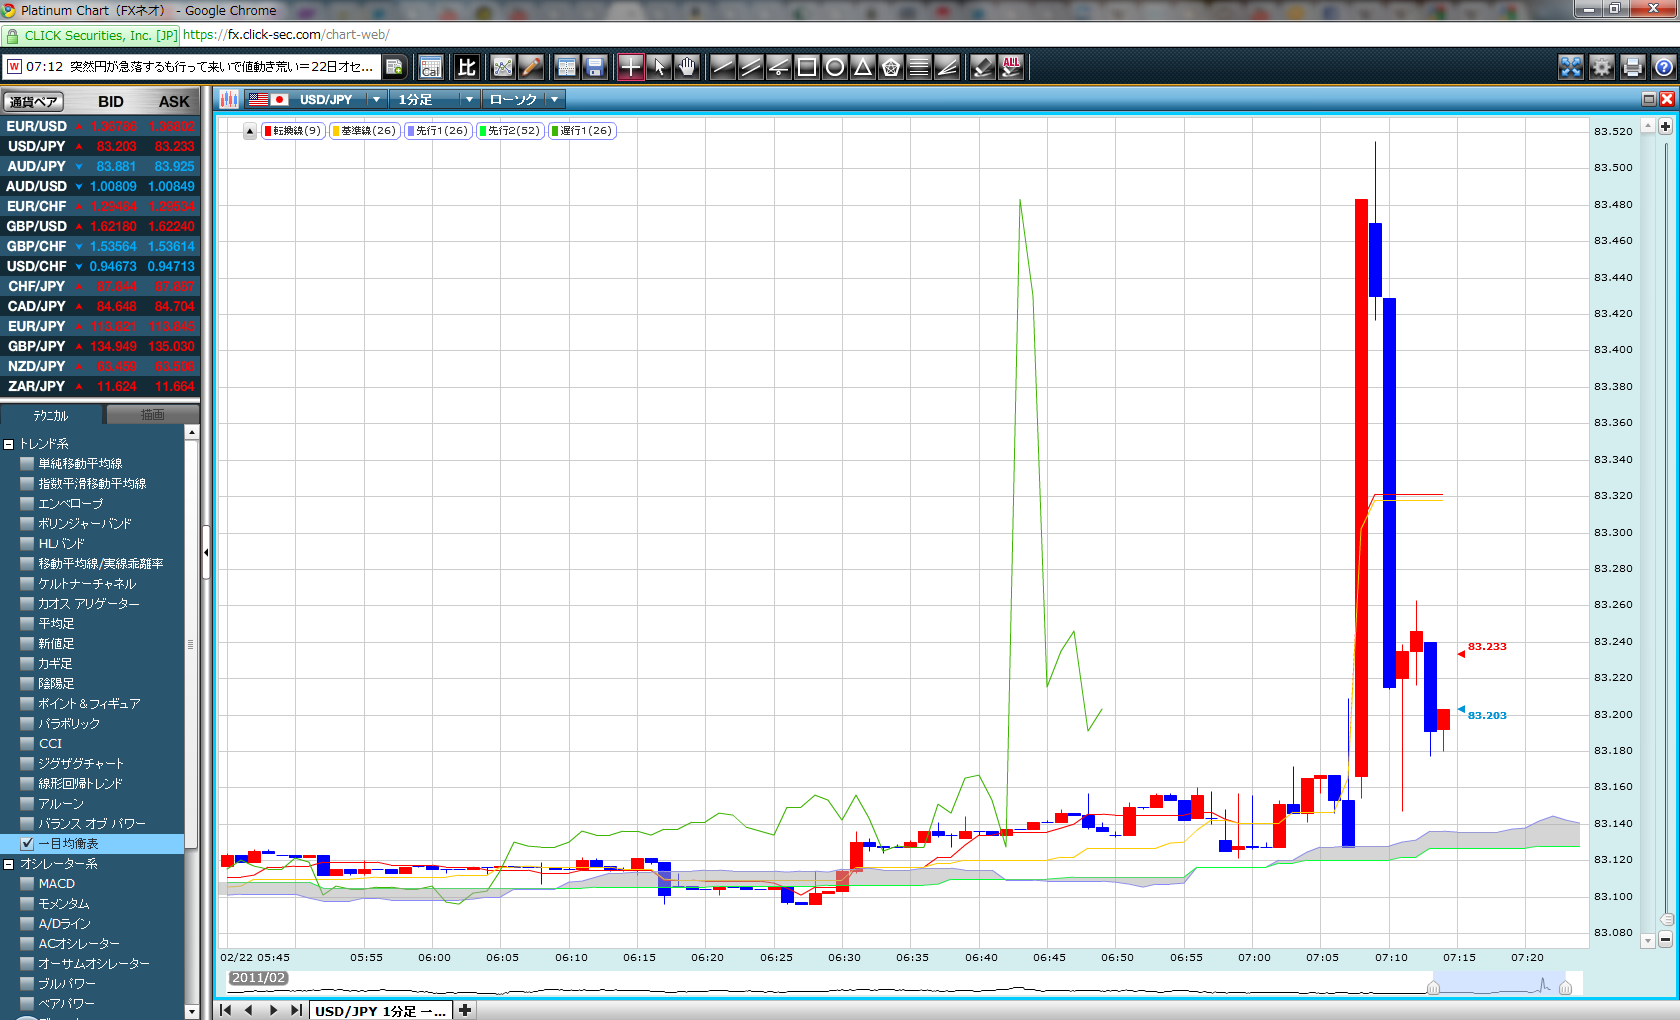
Task: Enable the MACD indicator checkbox
Action: click(28, 884)
